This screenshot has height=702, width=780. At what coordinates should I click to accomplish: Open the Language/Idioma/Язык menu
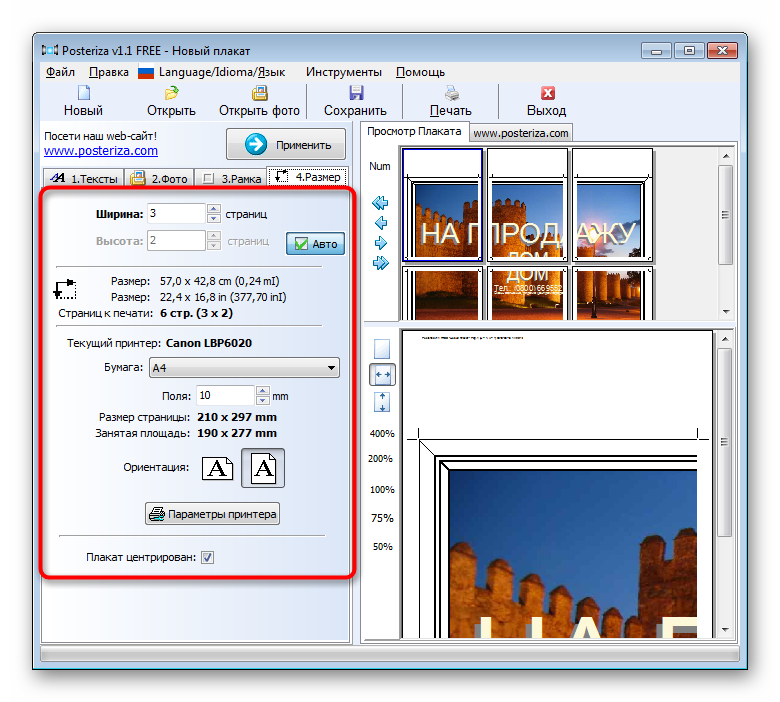point(222,72)
